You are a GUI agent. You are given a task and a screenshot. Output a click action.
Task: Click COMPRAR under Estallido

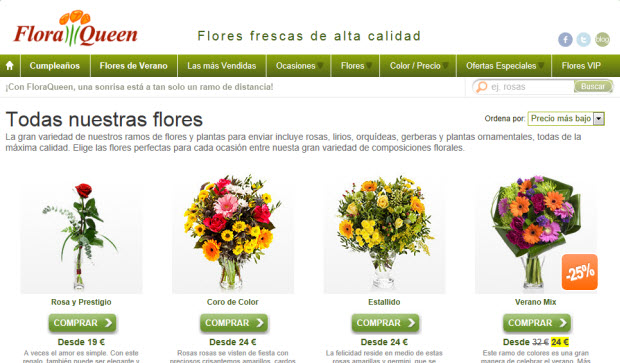(385, 323)
